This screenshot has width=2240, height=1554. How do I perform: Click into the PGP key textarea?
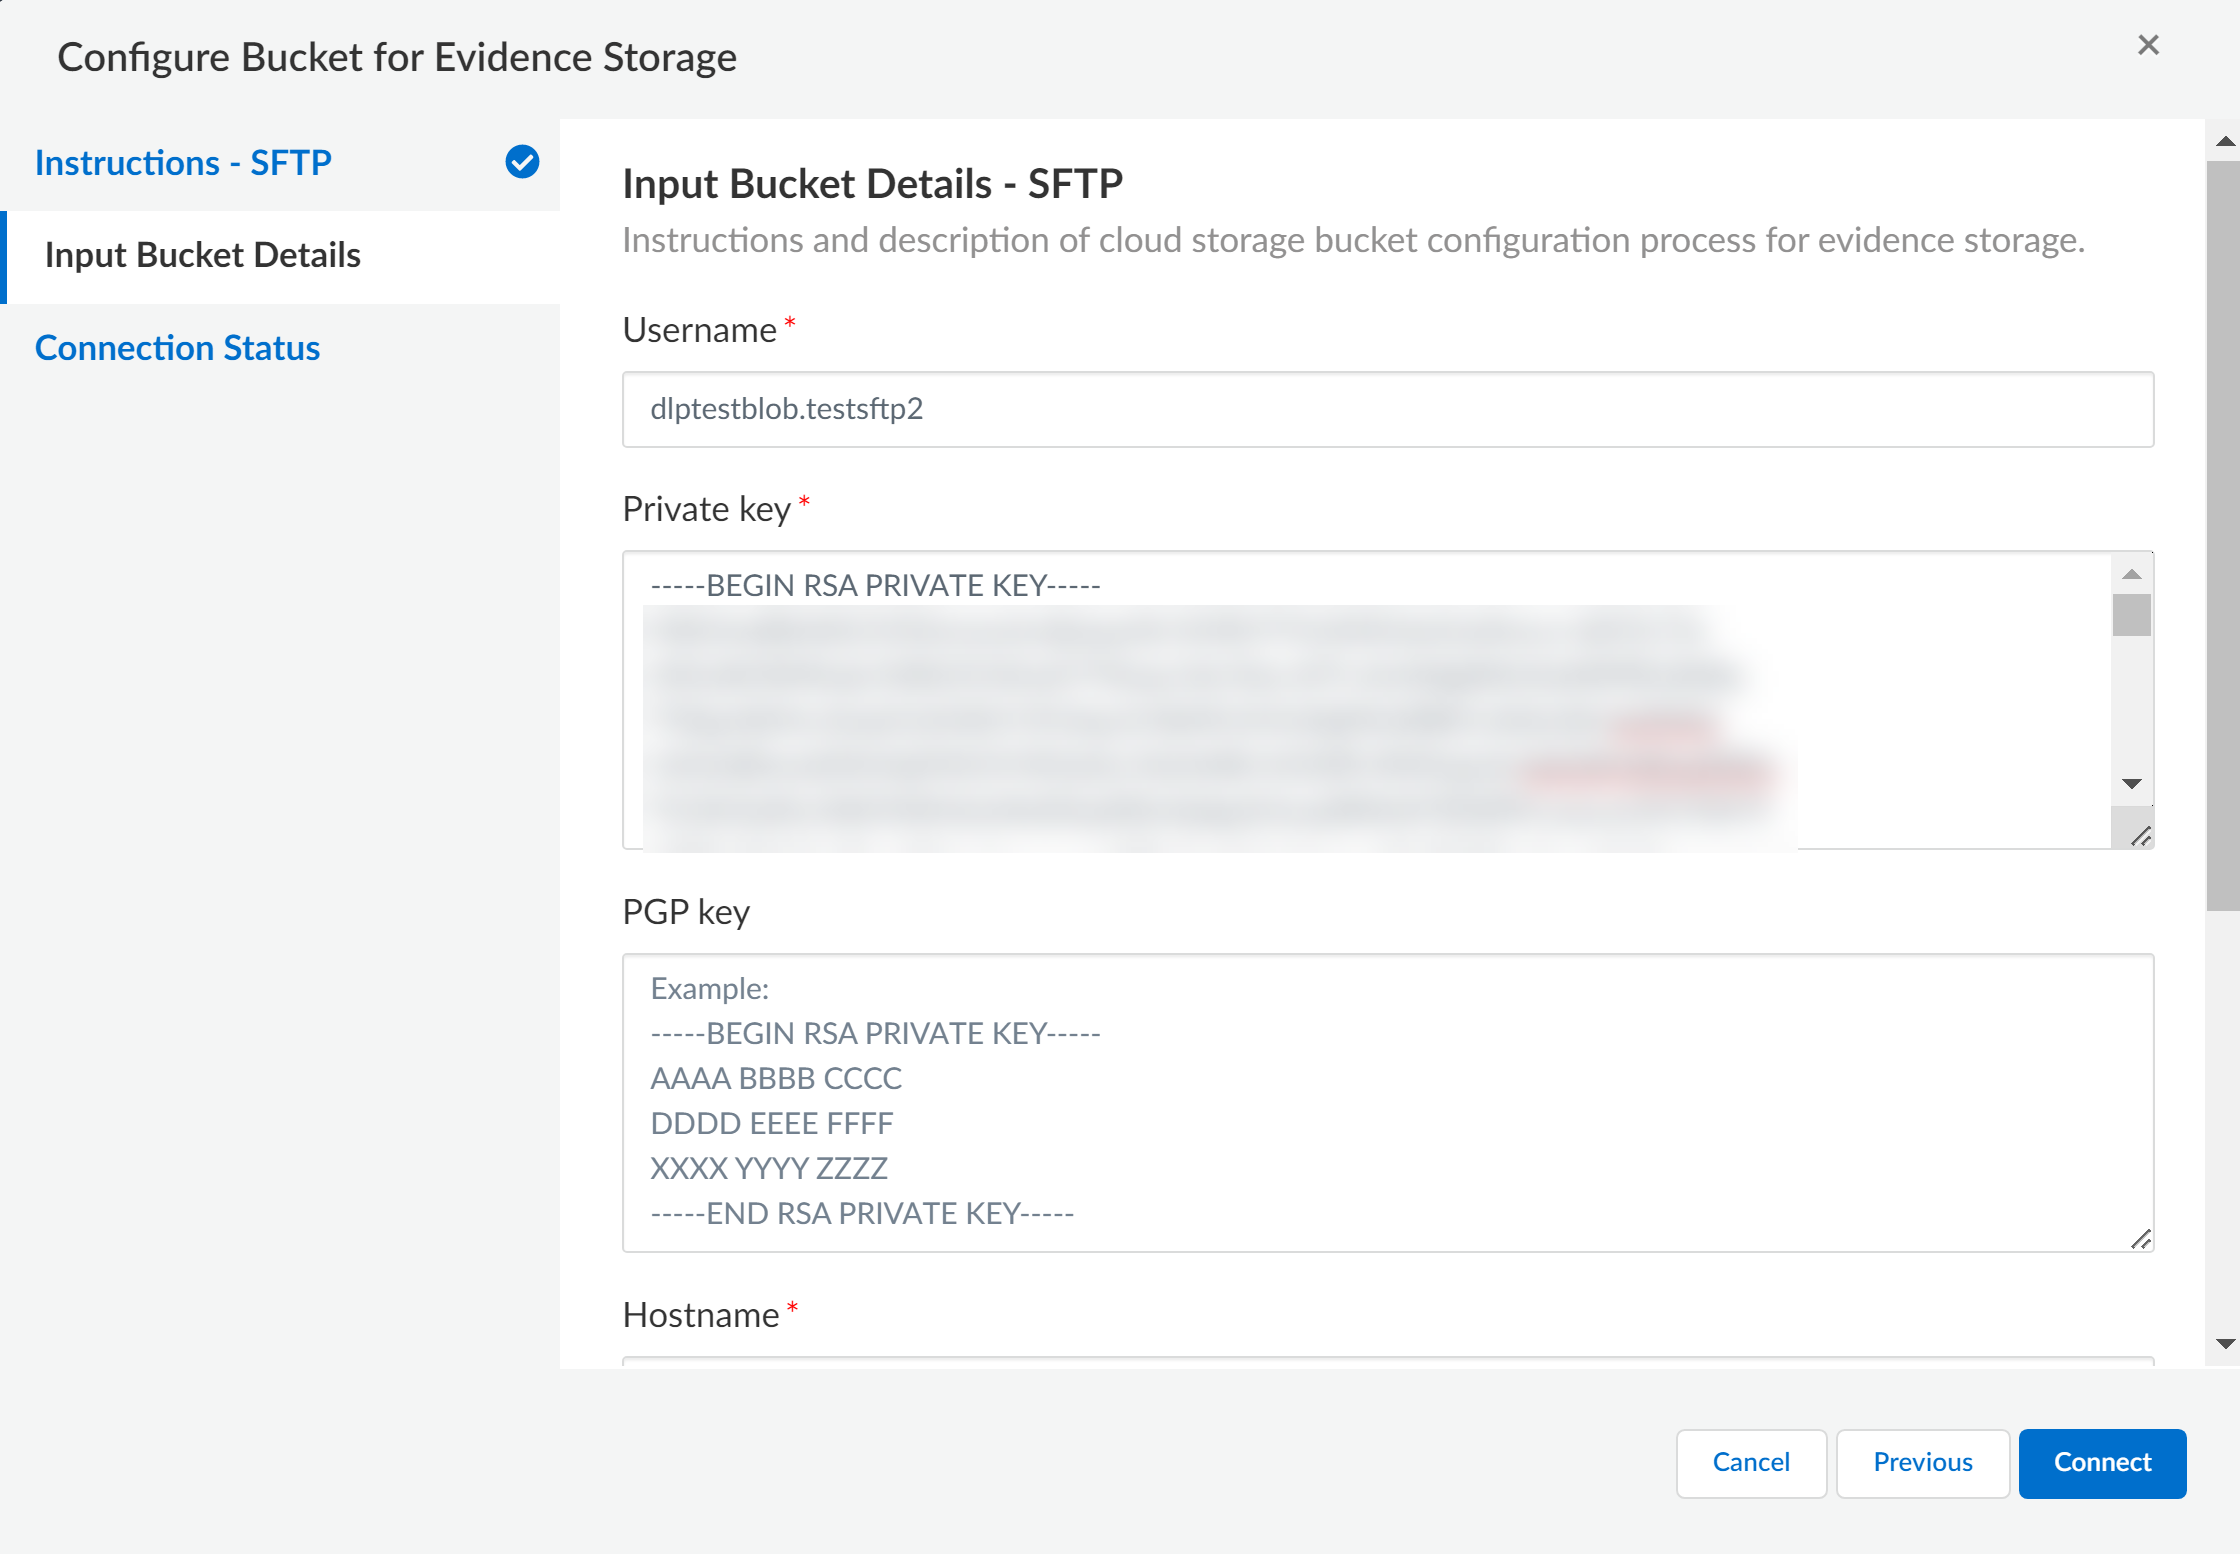[1387, 1102]
